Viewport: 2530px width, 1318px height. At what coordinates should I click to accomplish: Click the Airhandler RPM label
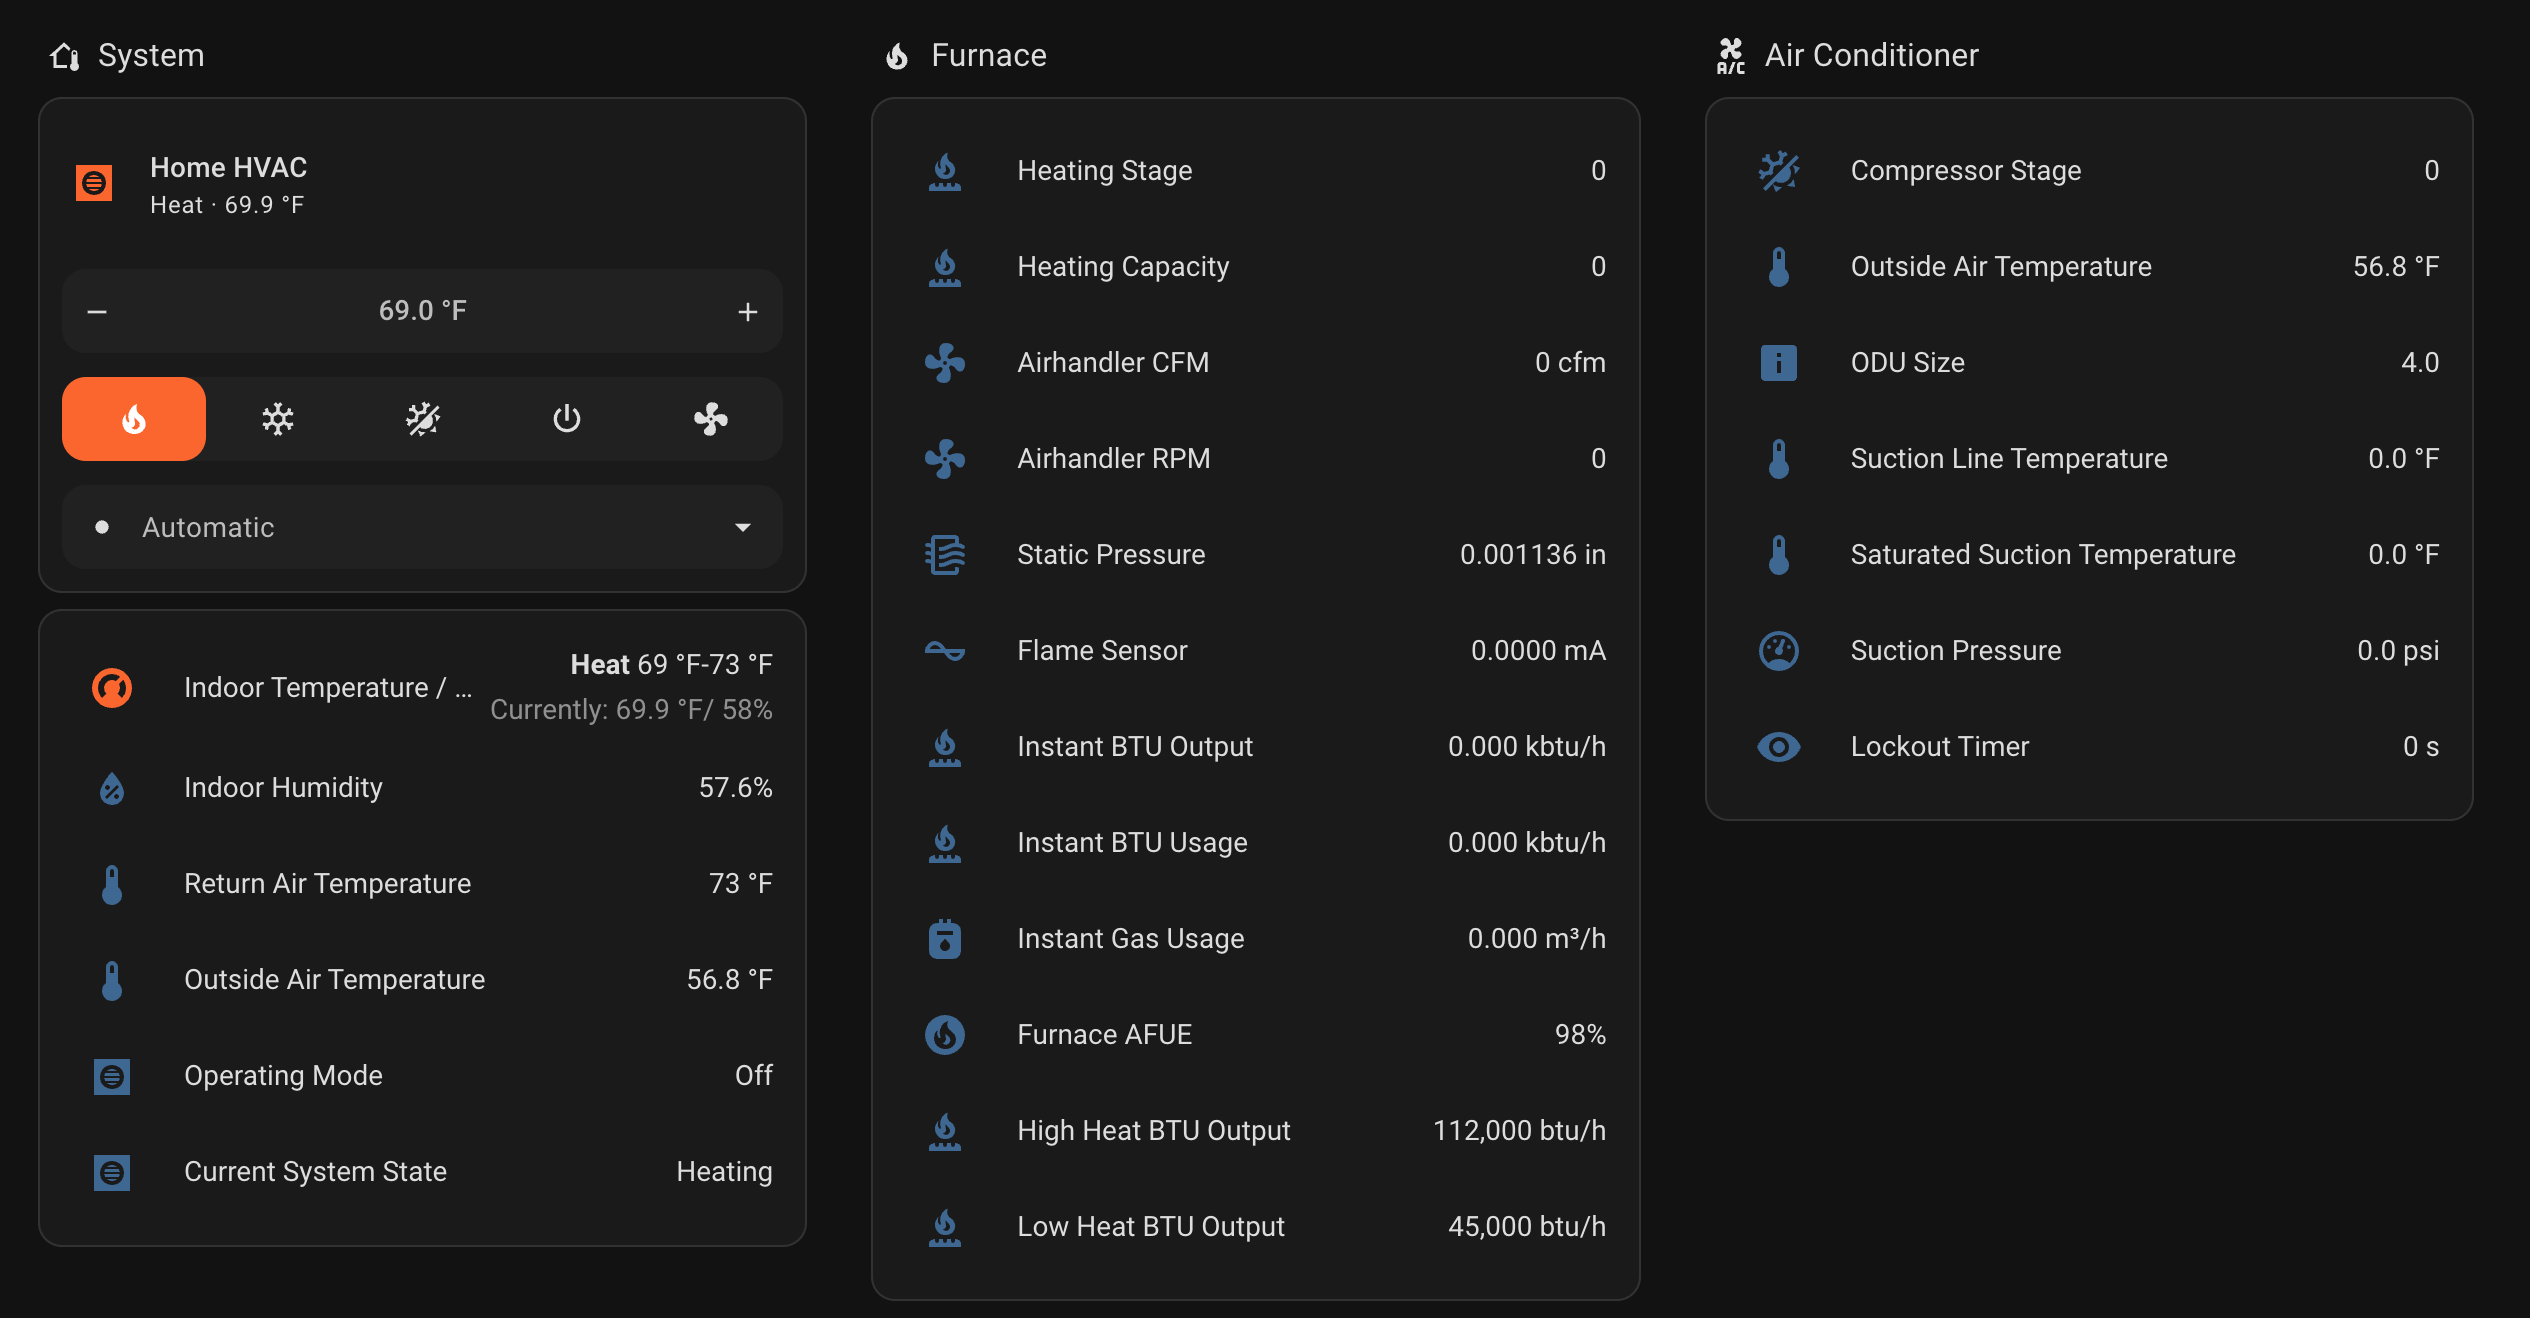(x=1114, y=459)
